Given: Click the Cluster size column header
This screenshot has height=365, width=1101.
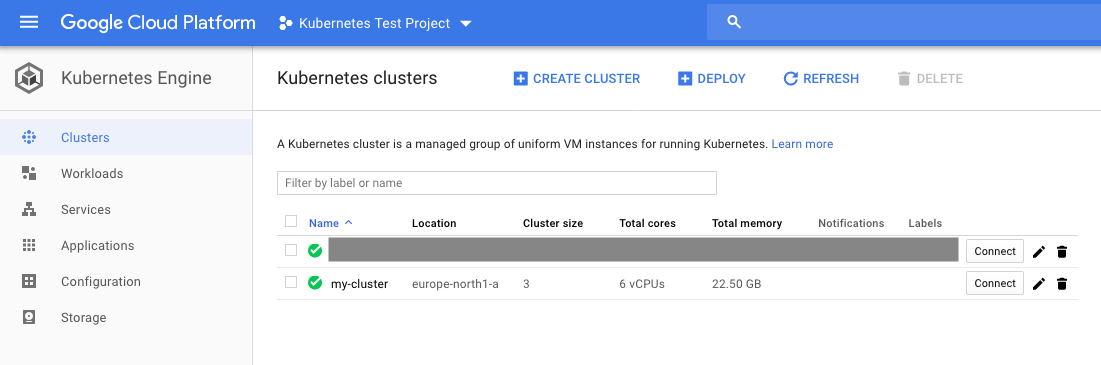Looking at the screenshot, I should pyautogui.click(x=553, y=223).
